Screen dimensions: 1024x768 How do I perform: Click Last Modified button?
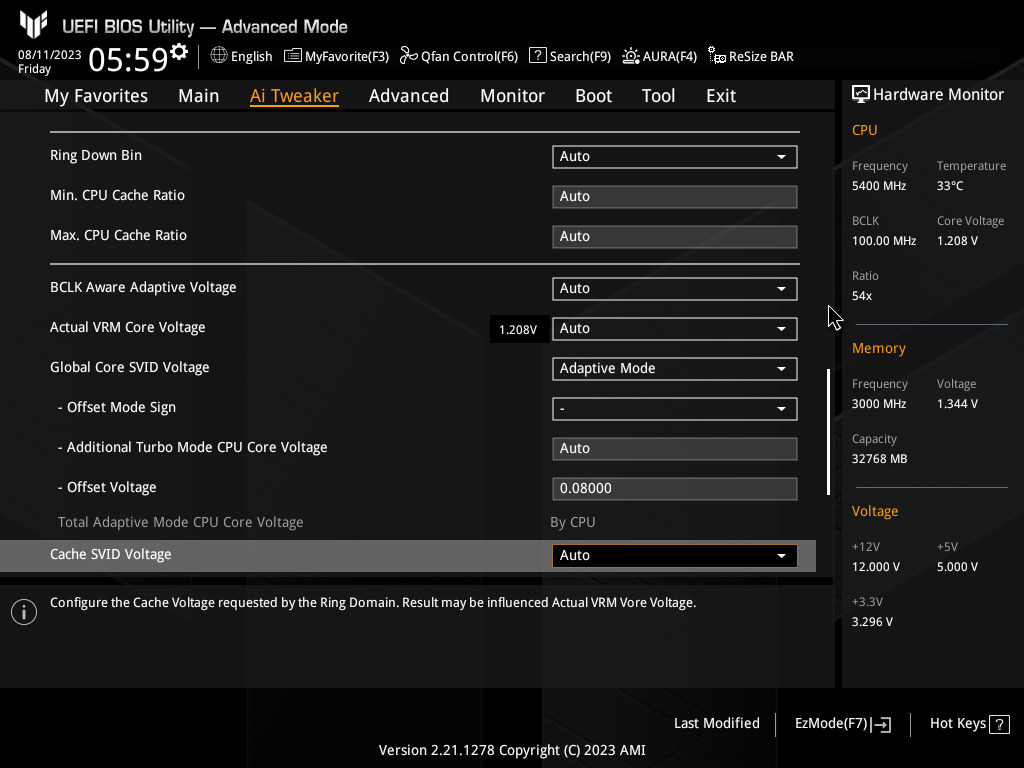pyautogui.click(x=716, y=723)
